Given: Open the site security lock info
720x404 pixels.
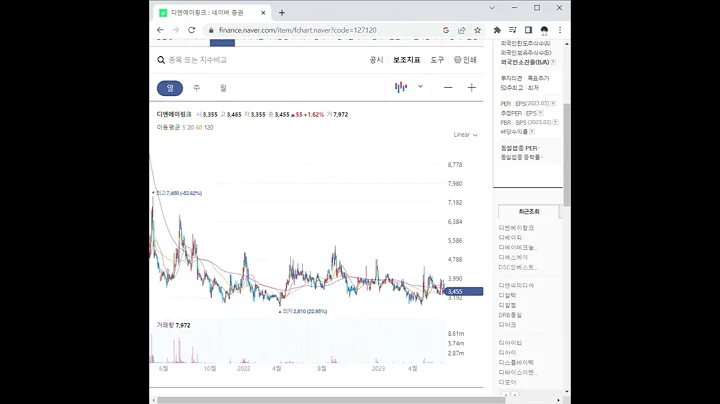Looking at the screenshot, I should (211, 30).
